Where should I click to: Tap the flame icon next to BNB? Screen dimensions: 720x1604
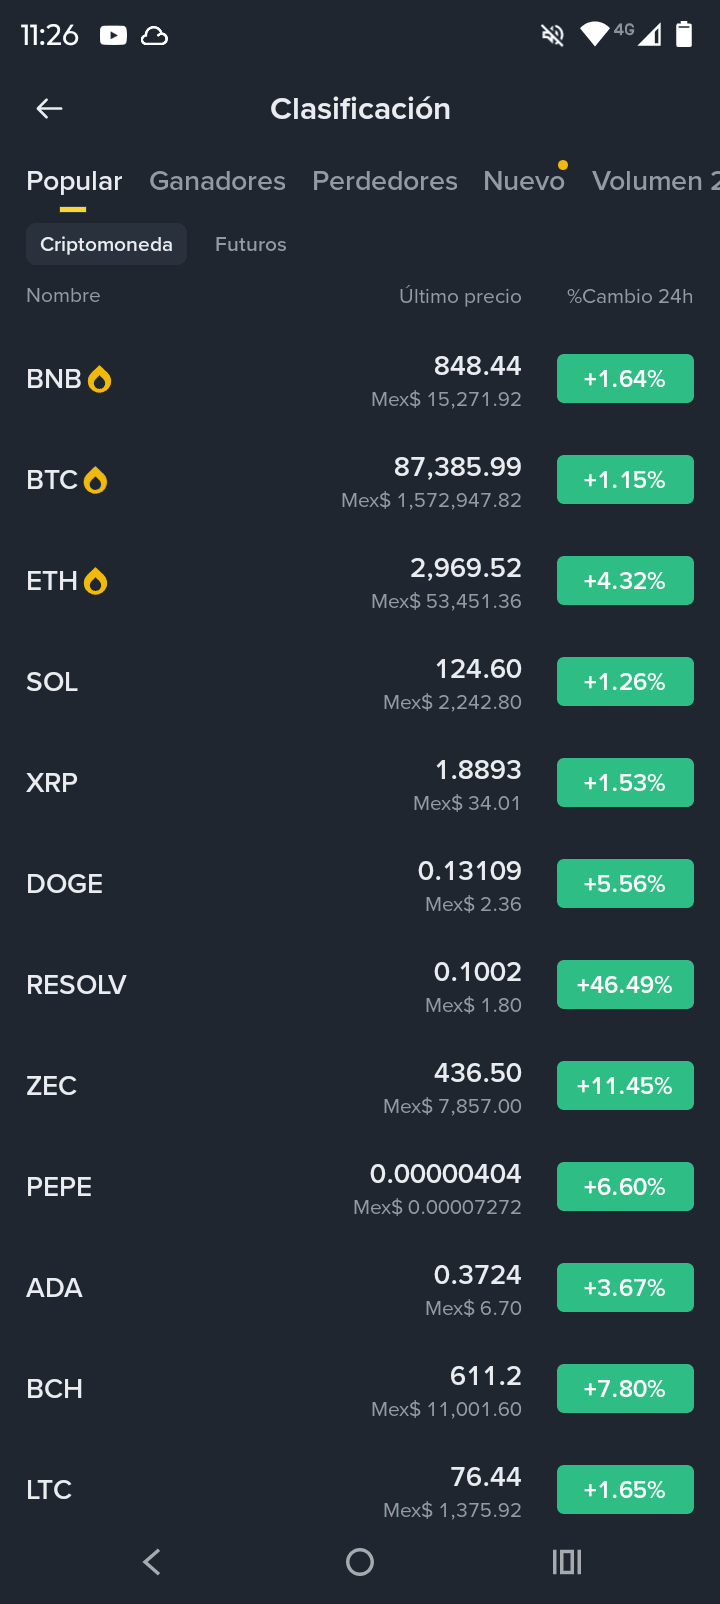click(x=99, y=379)
